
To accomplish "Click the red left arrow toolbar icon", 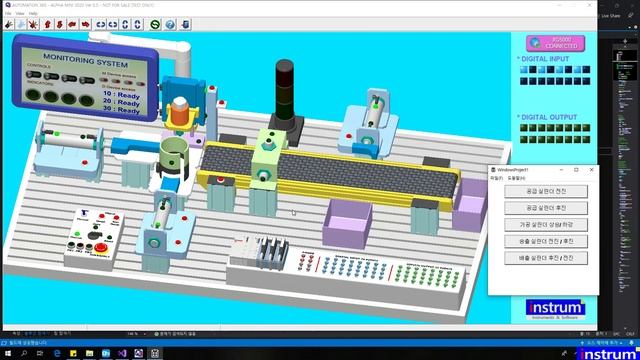I will point(72,24).
